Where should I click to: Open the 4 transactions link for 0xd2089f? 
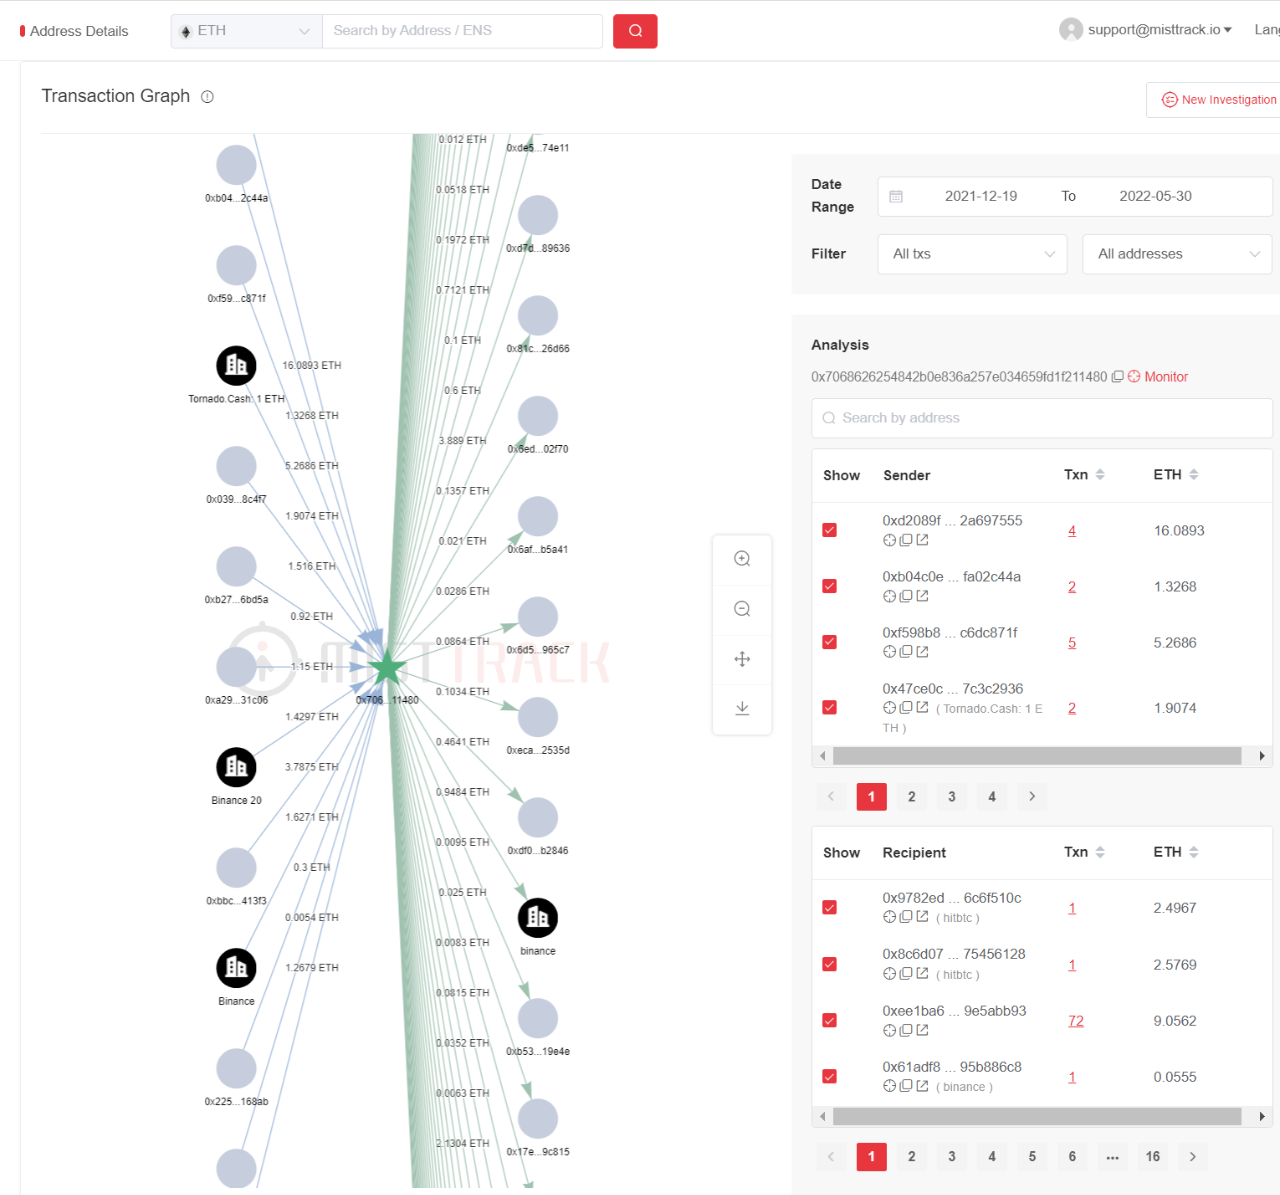click(x=1072, y=531)
